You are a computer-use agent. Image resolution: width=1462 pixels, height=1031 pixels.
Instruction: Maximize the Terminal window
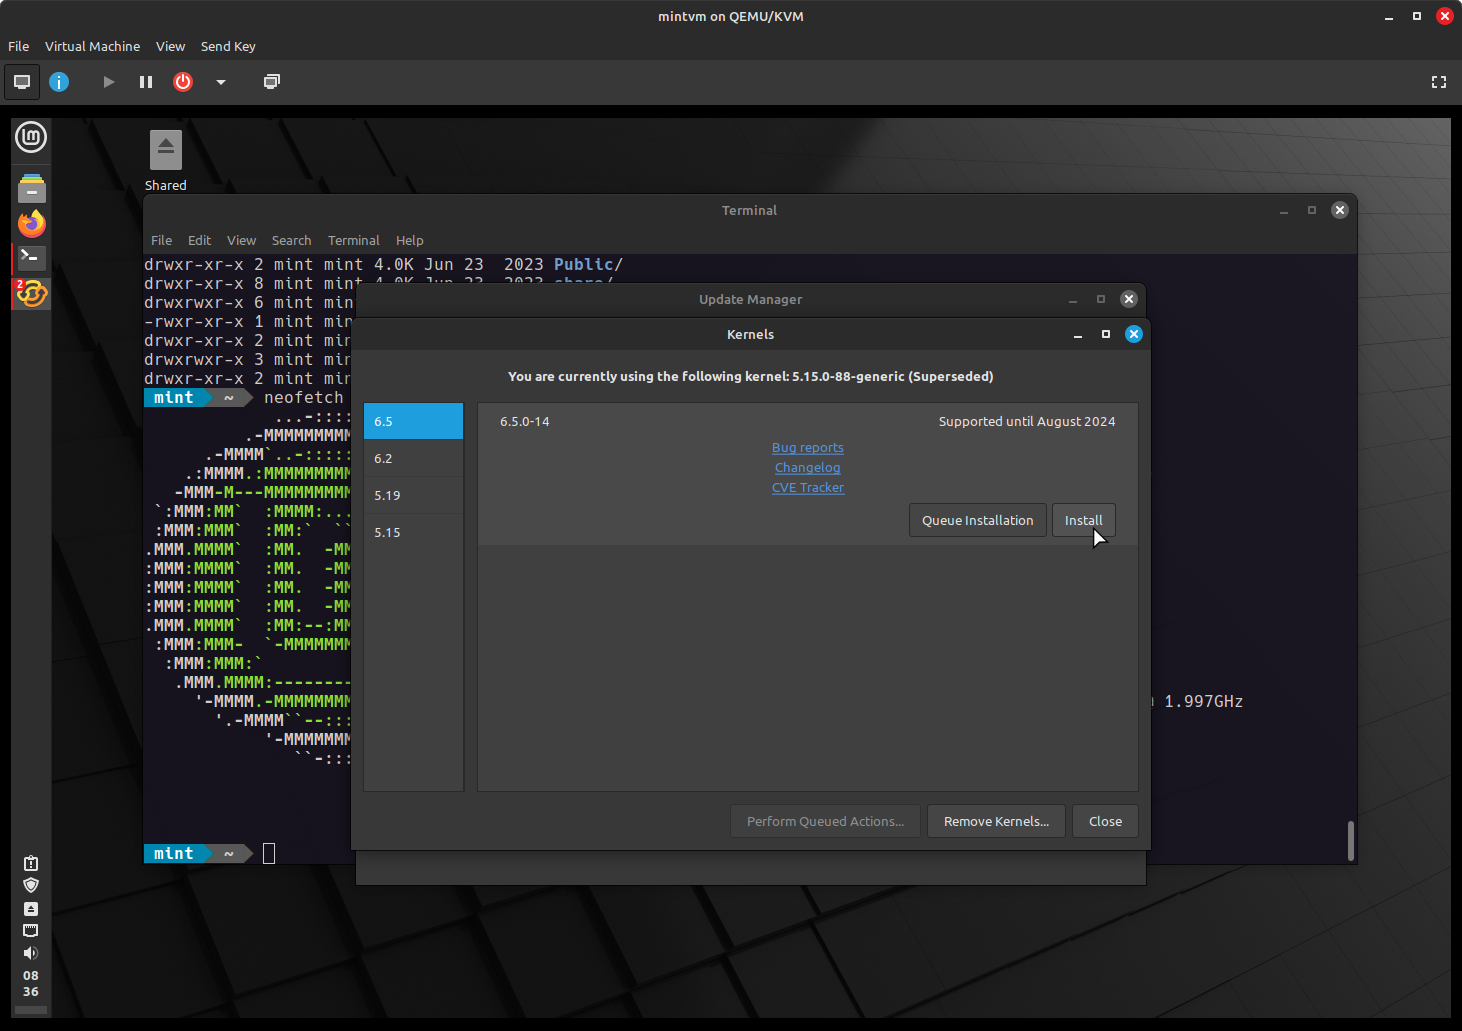(1311, 210)
